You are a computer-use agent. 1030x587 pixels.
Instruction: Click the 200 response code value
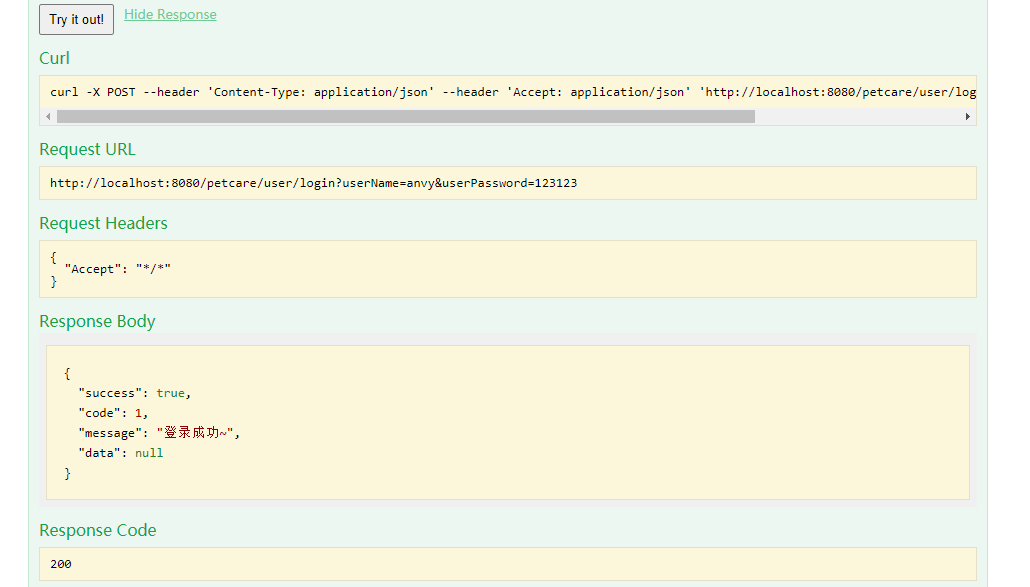pos(61,564)
